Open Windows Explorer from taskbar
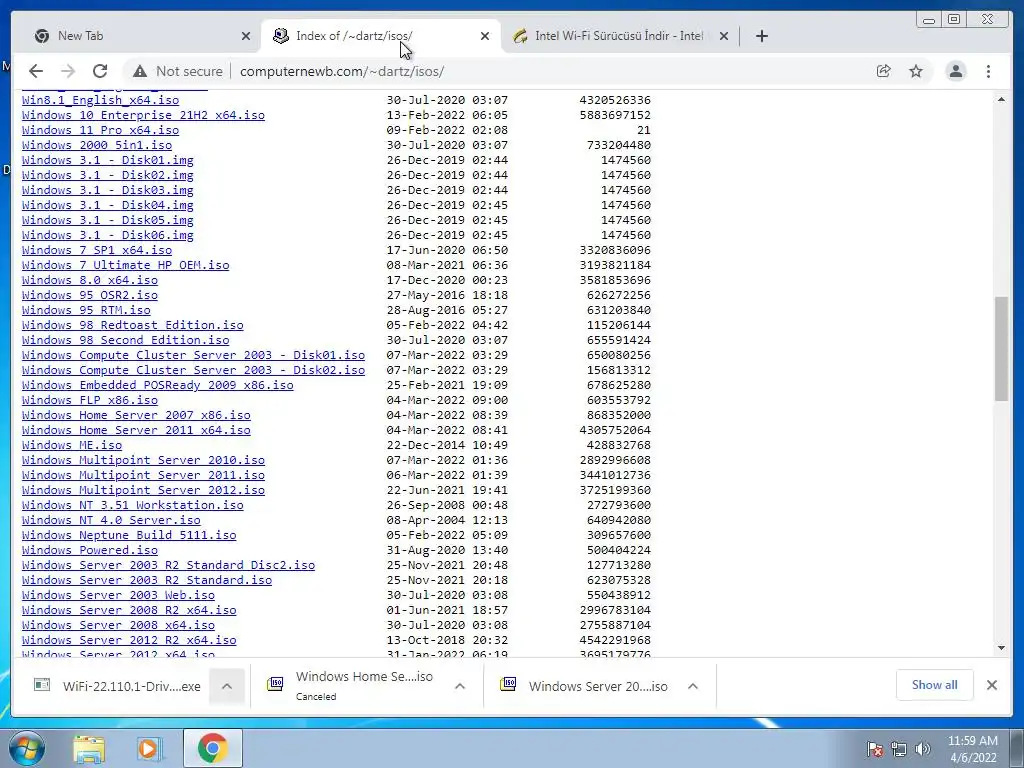Viewport: 1024px width, 768px height. tap(89, 748)
